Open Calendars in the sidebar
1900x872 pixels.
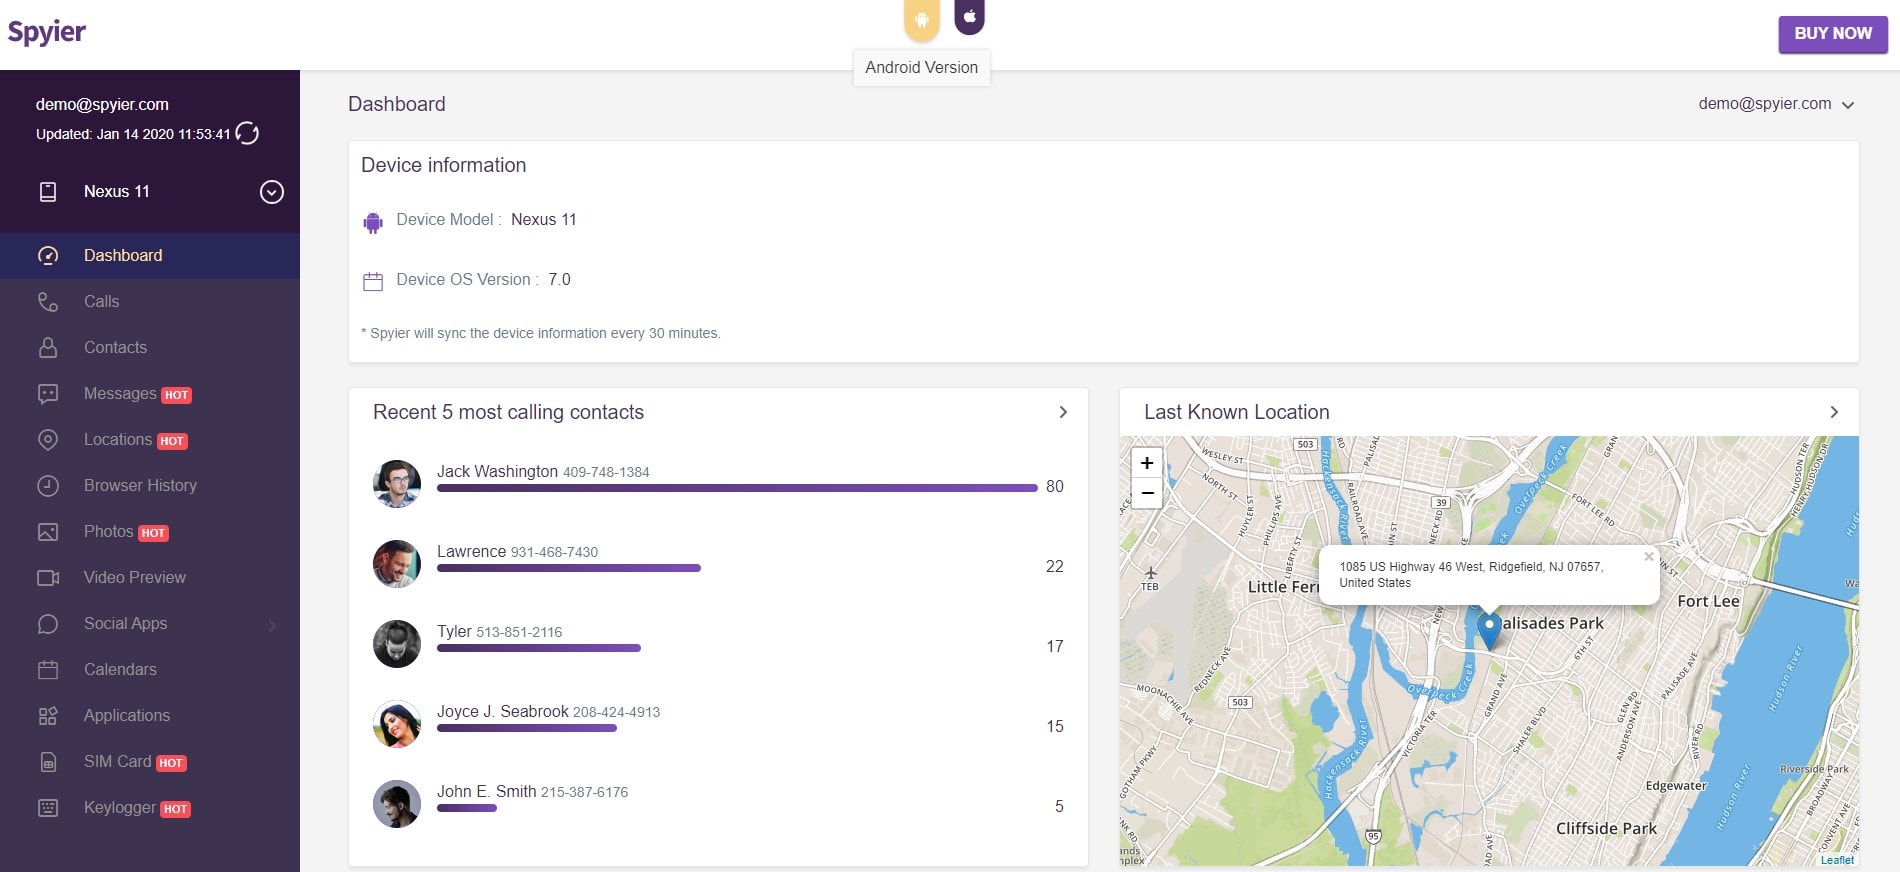coord(150,670)
